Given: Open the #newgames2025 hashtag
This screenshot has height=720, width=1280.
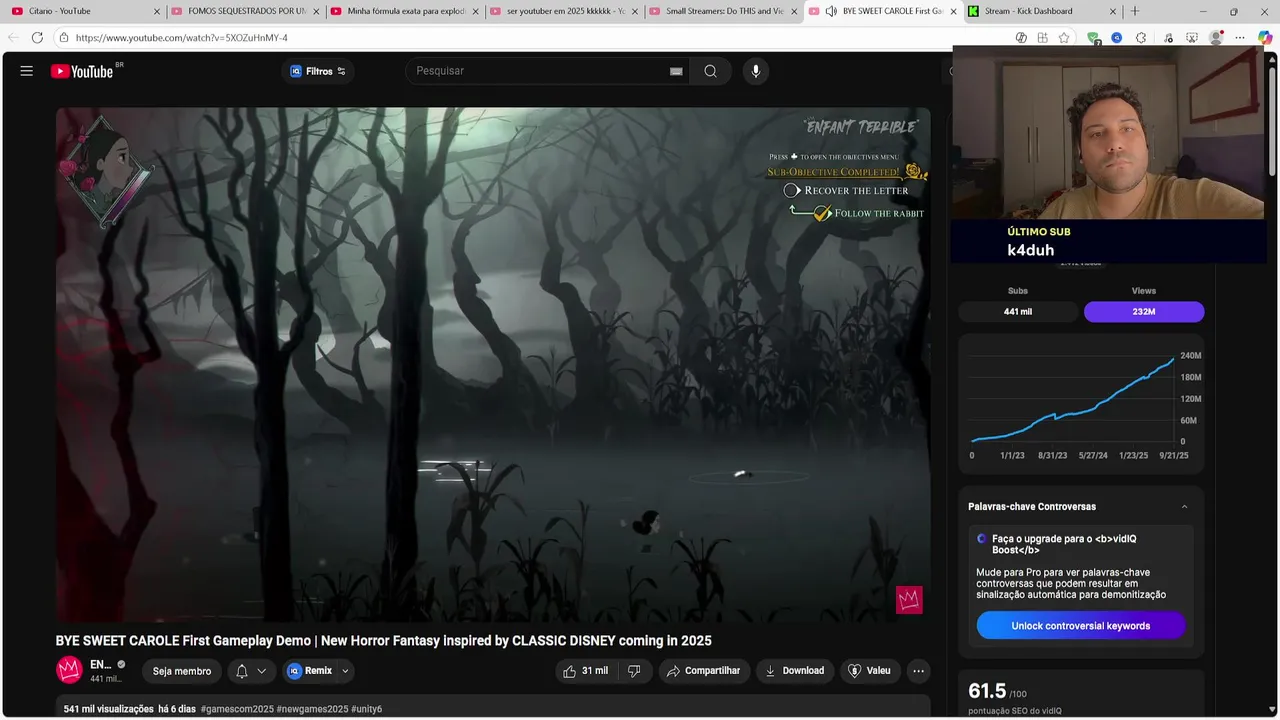Looking at the screenshot, I should pos(312,709).
